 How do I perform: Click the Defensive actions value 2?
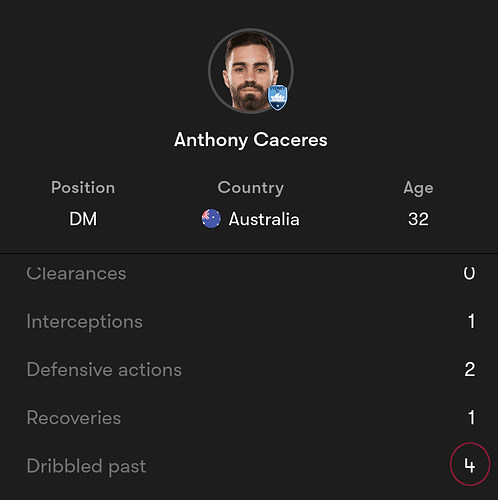(x=470, y=369)
